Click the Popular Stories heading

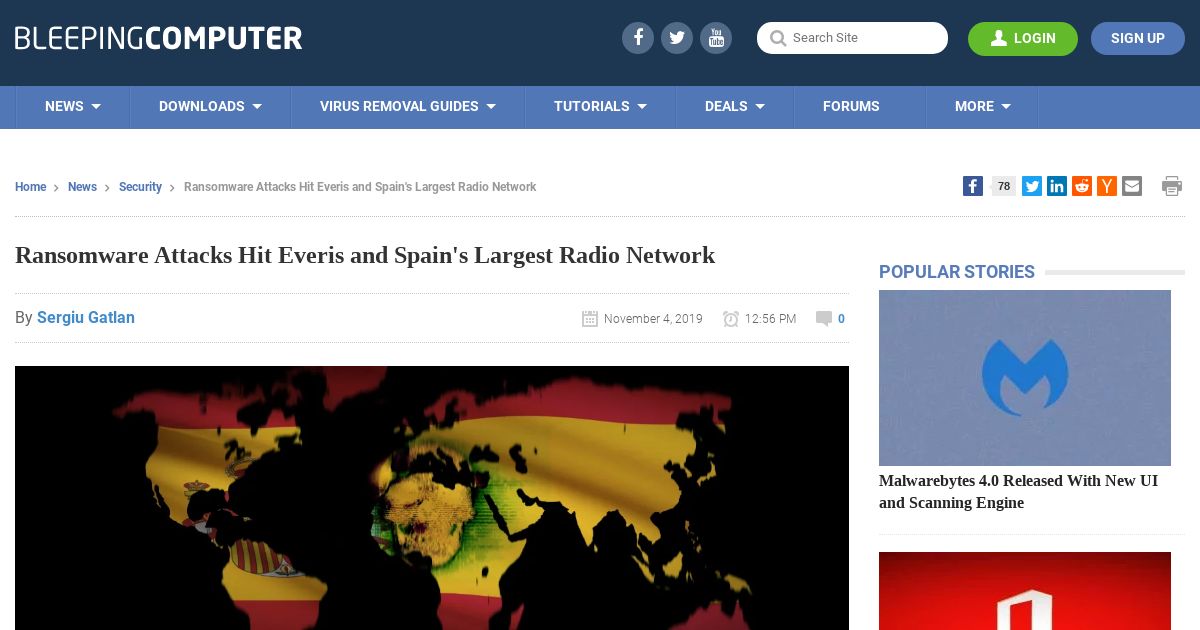[957, 272]
